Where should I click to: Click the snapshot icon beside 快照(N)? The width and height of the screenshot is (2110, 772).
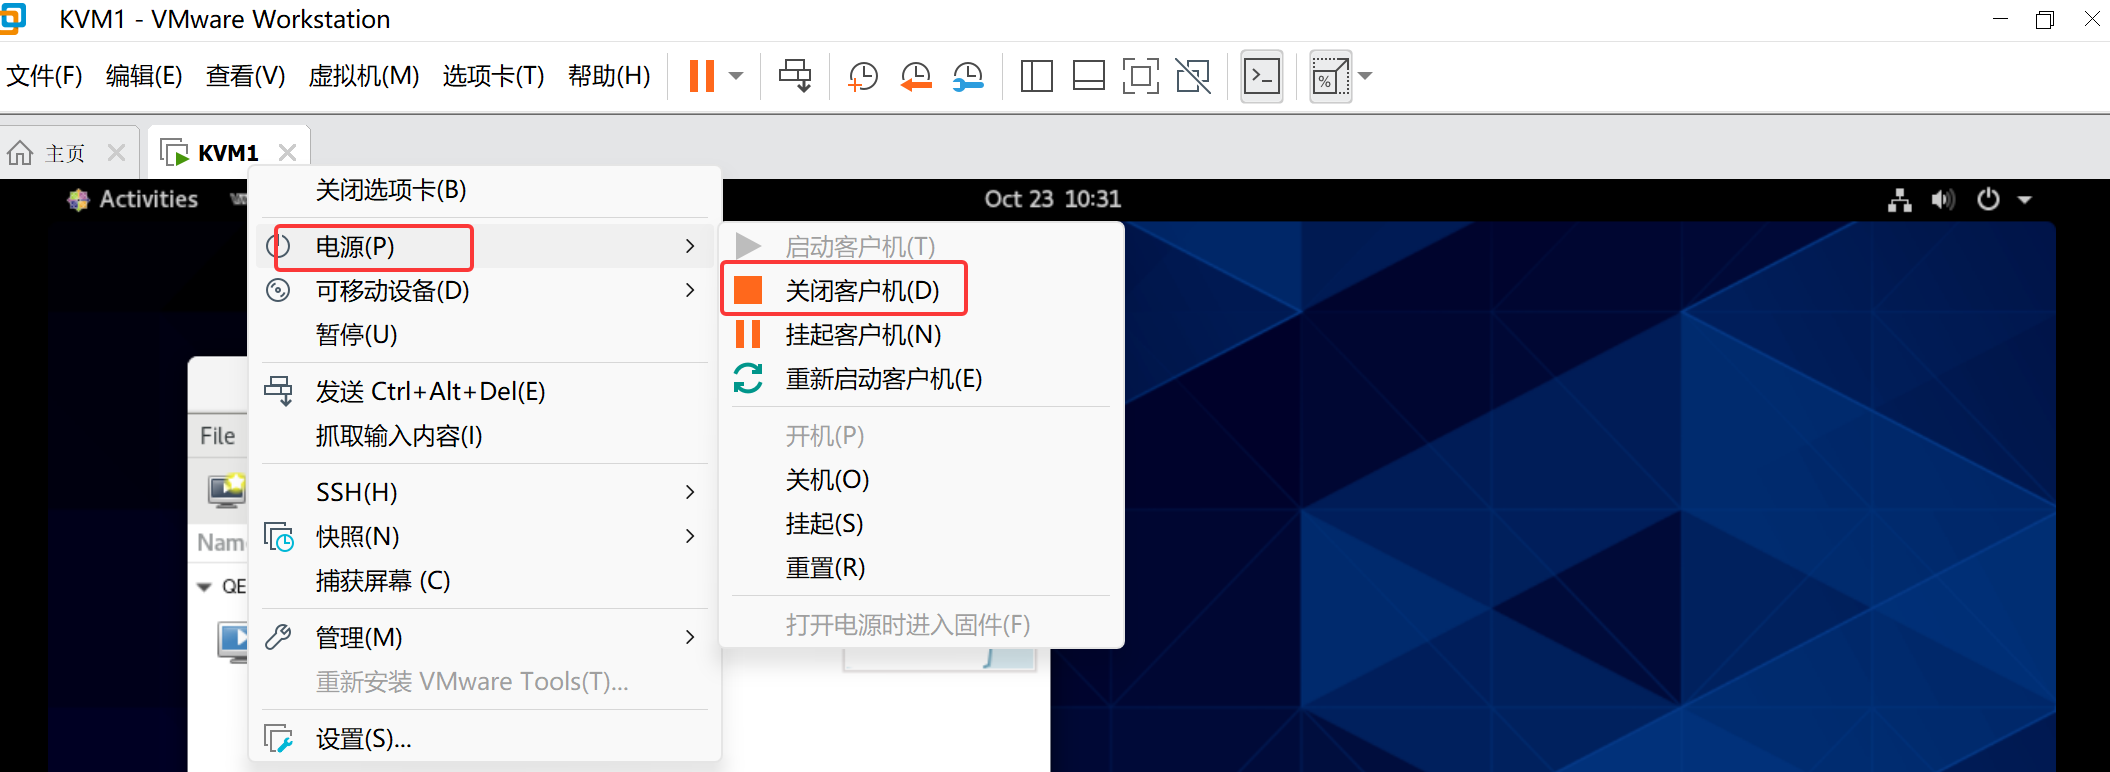pos(278,536)
